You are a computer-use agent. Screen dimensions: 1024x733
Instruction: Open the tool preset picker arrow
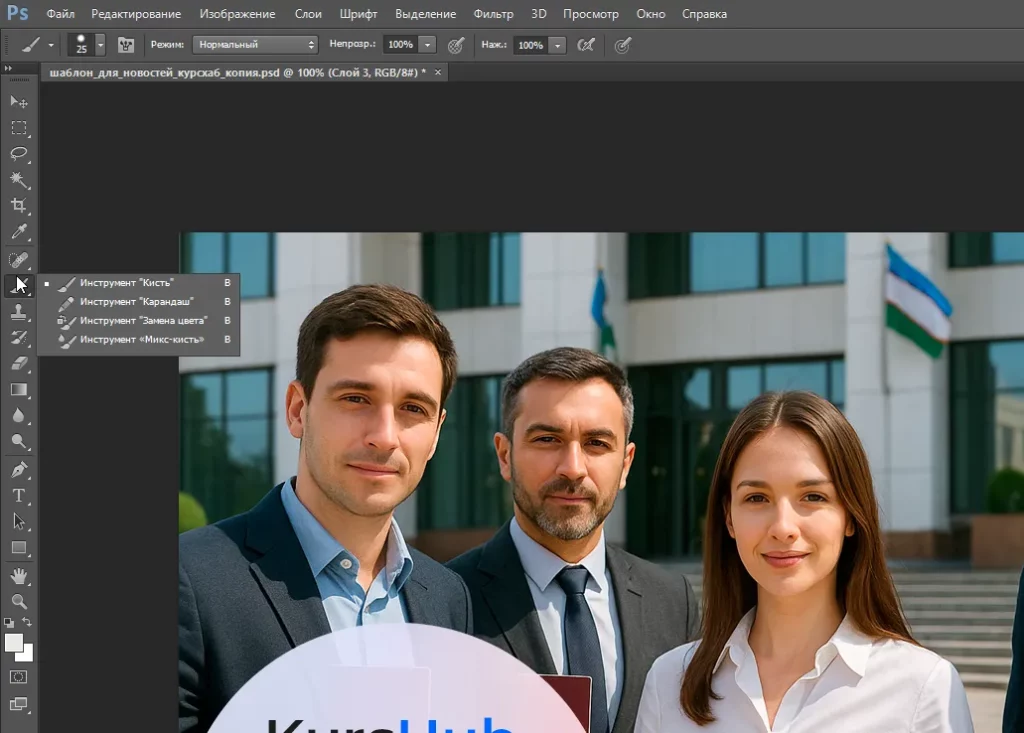pyautogui.click(x=51, y=45)
